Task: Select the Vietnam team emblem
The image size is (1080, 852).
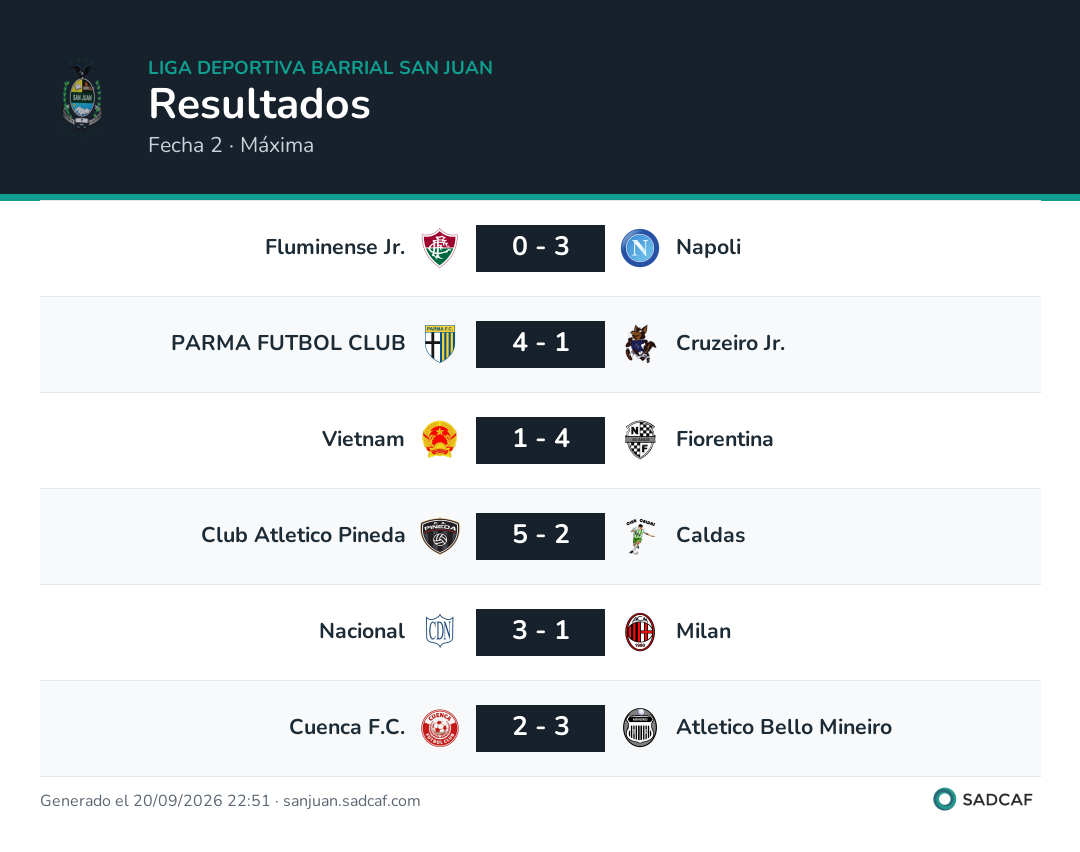Action: [x=439, y=439]
